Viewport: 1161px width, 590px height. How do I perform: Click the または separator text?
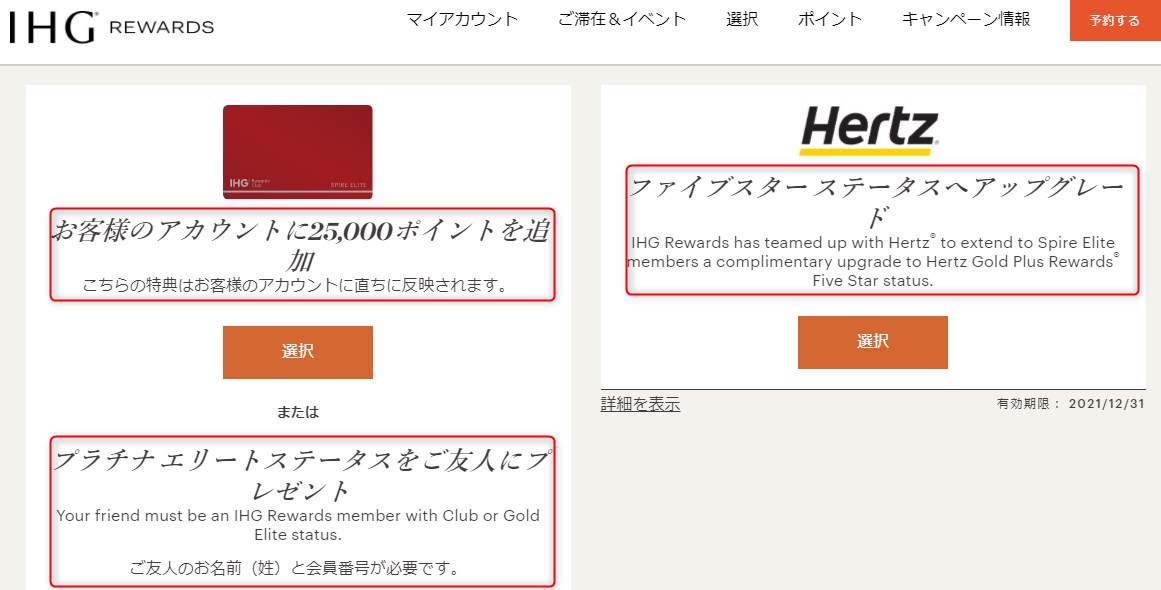tap(298, 412)
